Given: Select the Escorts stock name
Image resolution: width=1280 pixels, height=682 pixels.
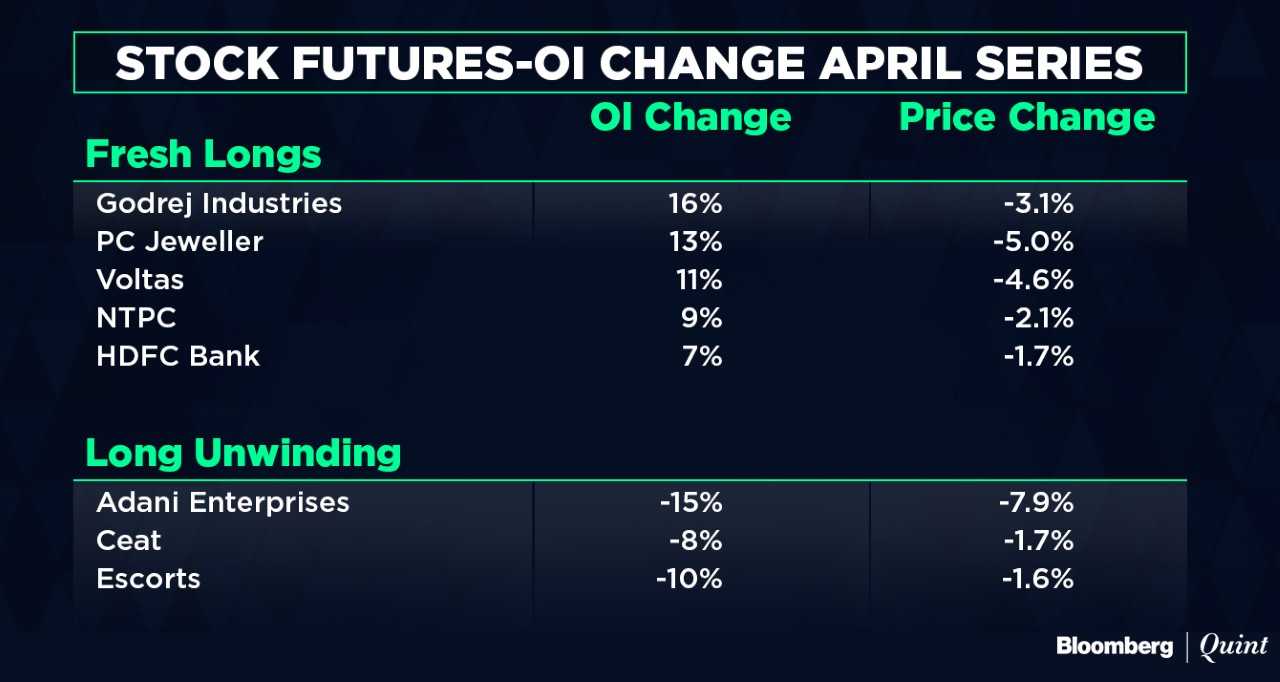Looking at the screenshot, I should pyautogui.click(x=148, y=578).
